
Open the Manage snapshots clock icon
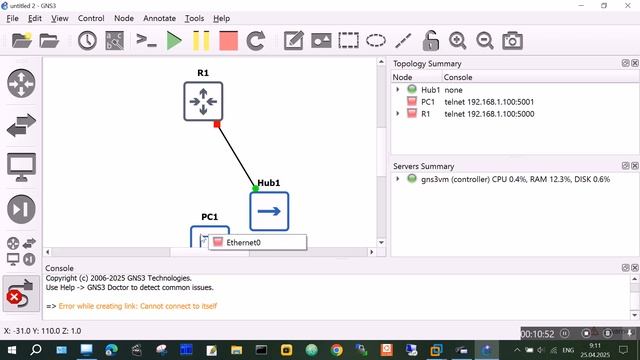coord(87,41)
